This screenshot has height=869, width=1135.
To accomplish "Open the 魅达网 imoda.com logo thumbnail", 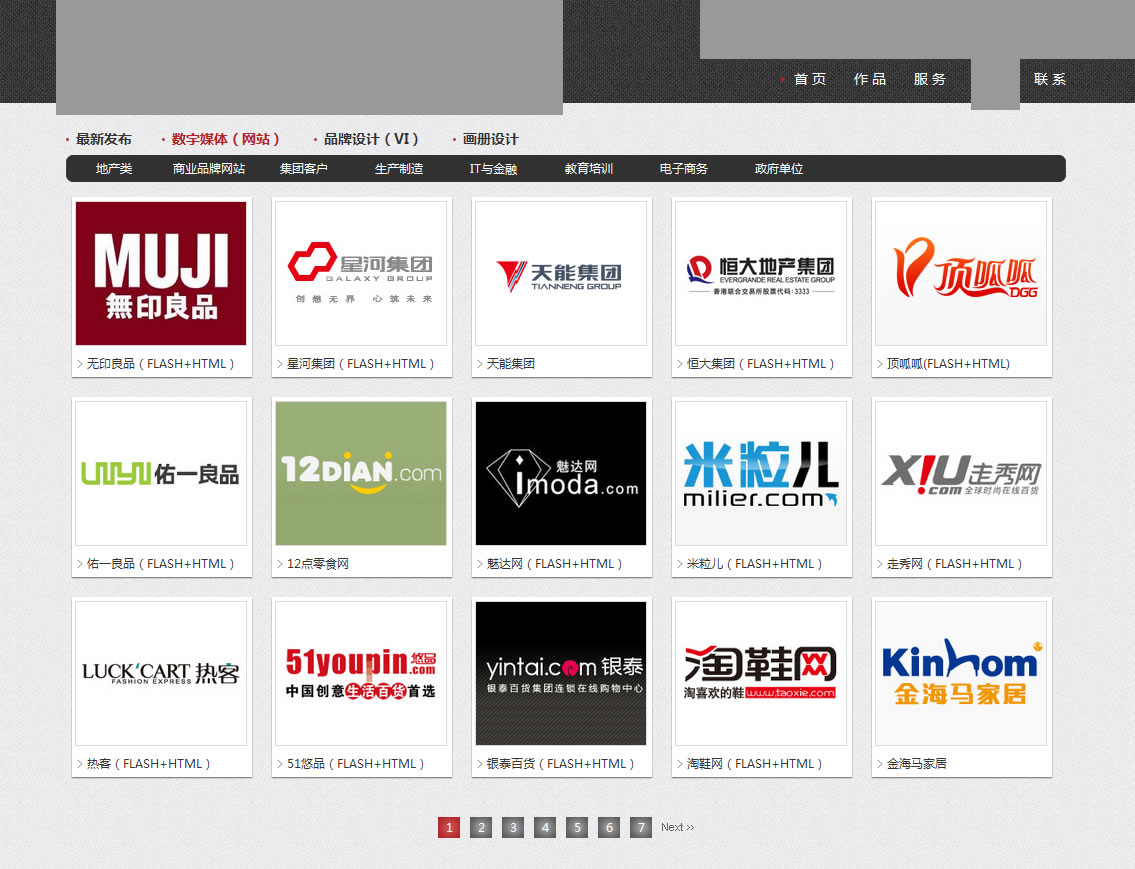I will tap(561, 473).
